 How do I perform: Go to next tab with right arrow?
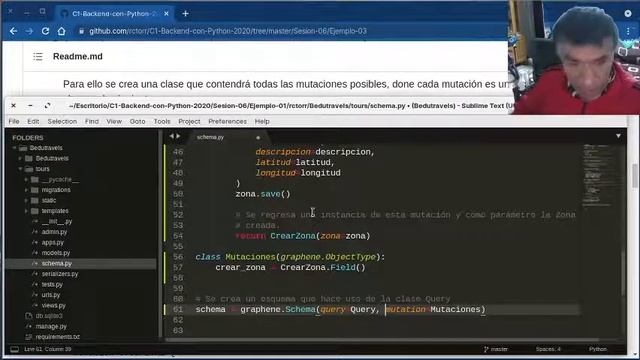click(178, 136)
